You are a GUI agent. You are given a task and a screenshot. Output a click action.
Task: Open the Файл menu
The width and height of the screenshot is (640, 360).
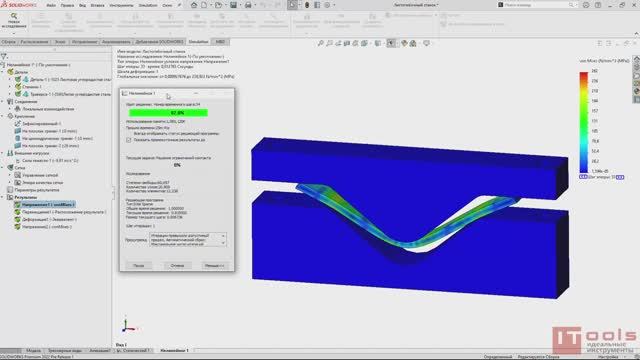(x=51, y=5)
